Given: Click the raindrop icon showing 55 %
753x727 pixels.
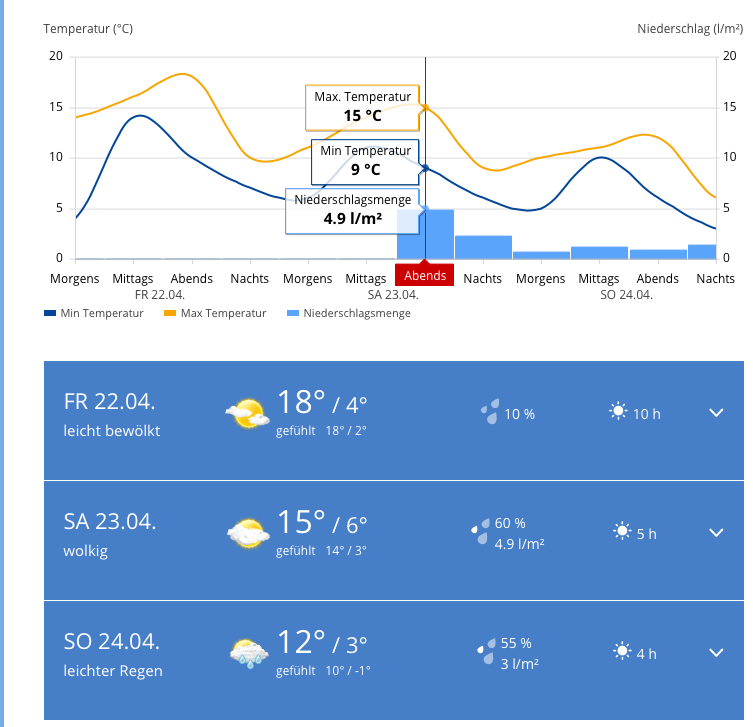Looking at the screenshot, I should click(x=486, y=652).
